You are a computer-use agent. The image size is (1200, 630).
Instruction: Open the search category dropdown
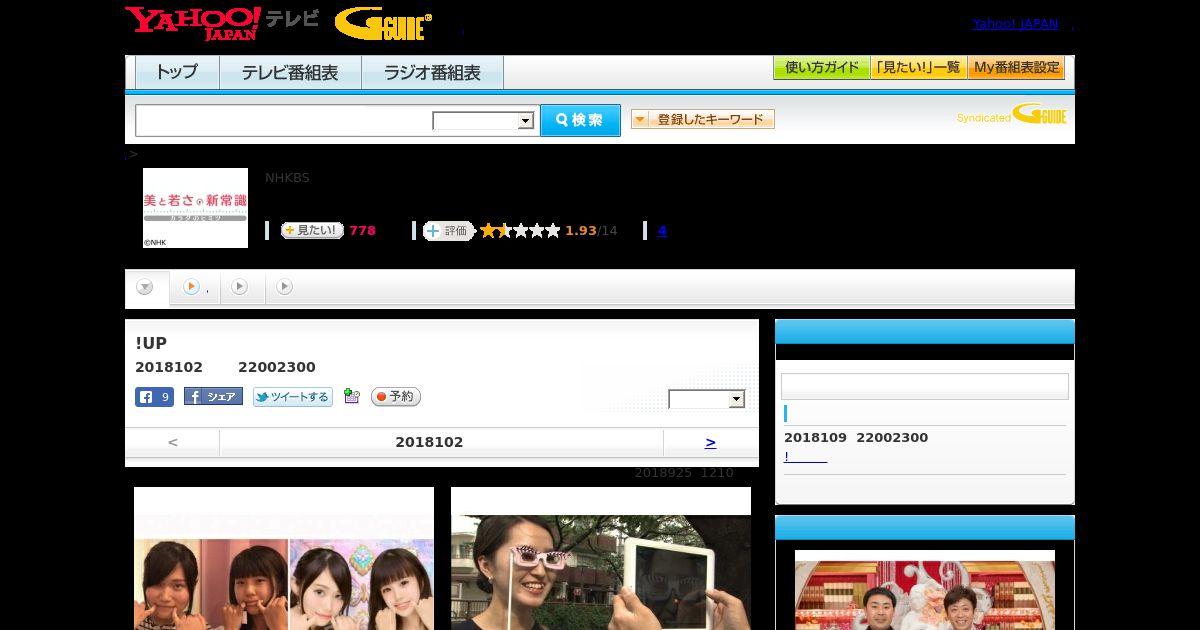tap(483, 121)
